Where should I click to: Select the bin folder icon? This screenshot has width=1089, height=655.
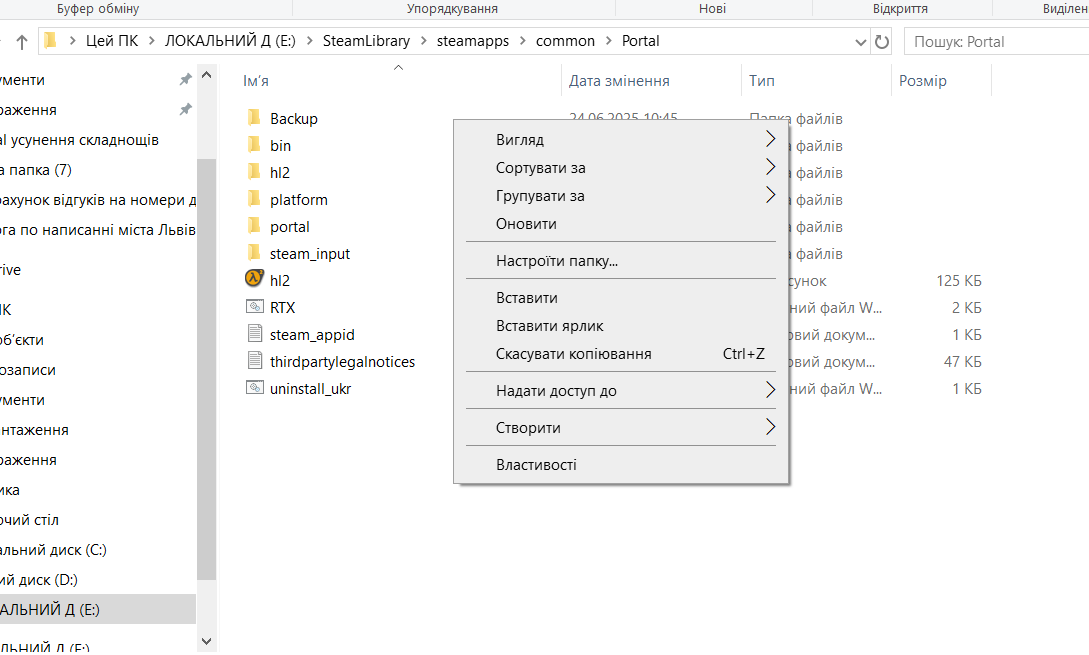point(254,144)
